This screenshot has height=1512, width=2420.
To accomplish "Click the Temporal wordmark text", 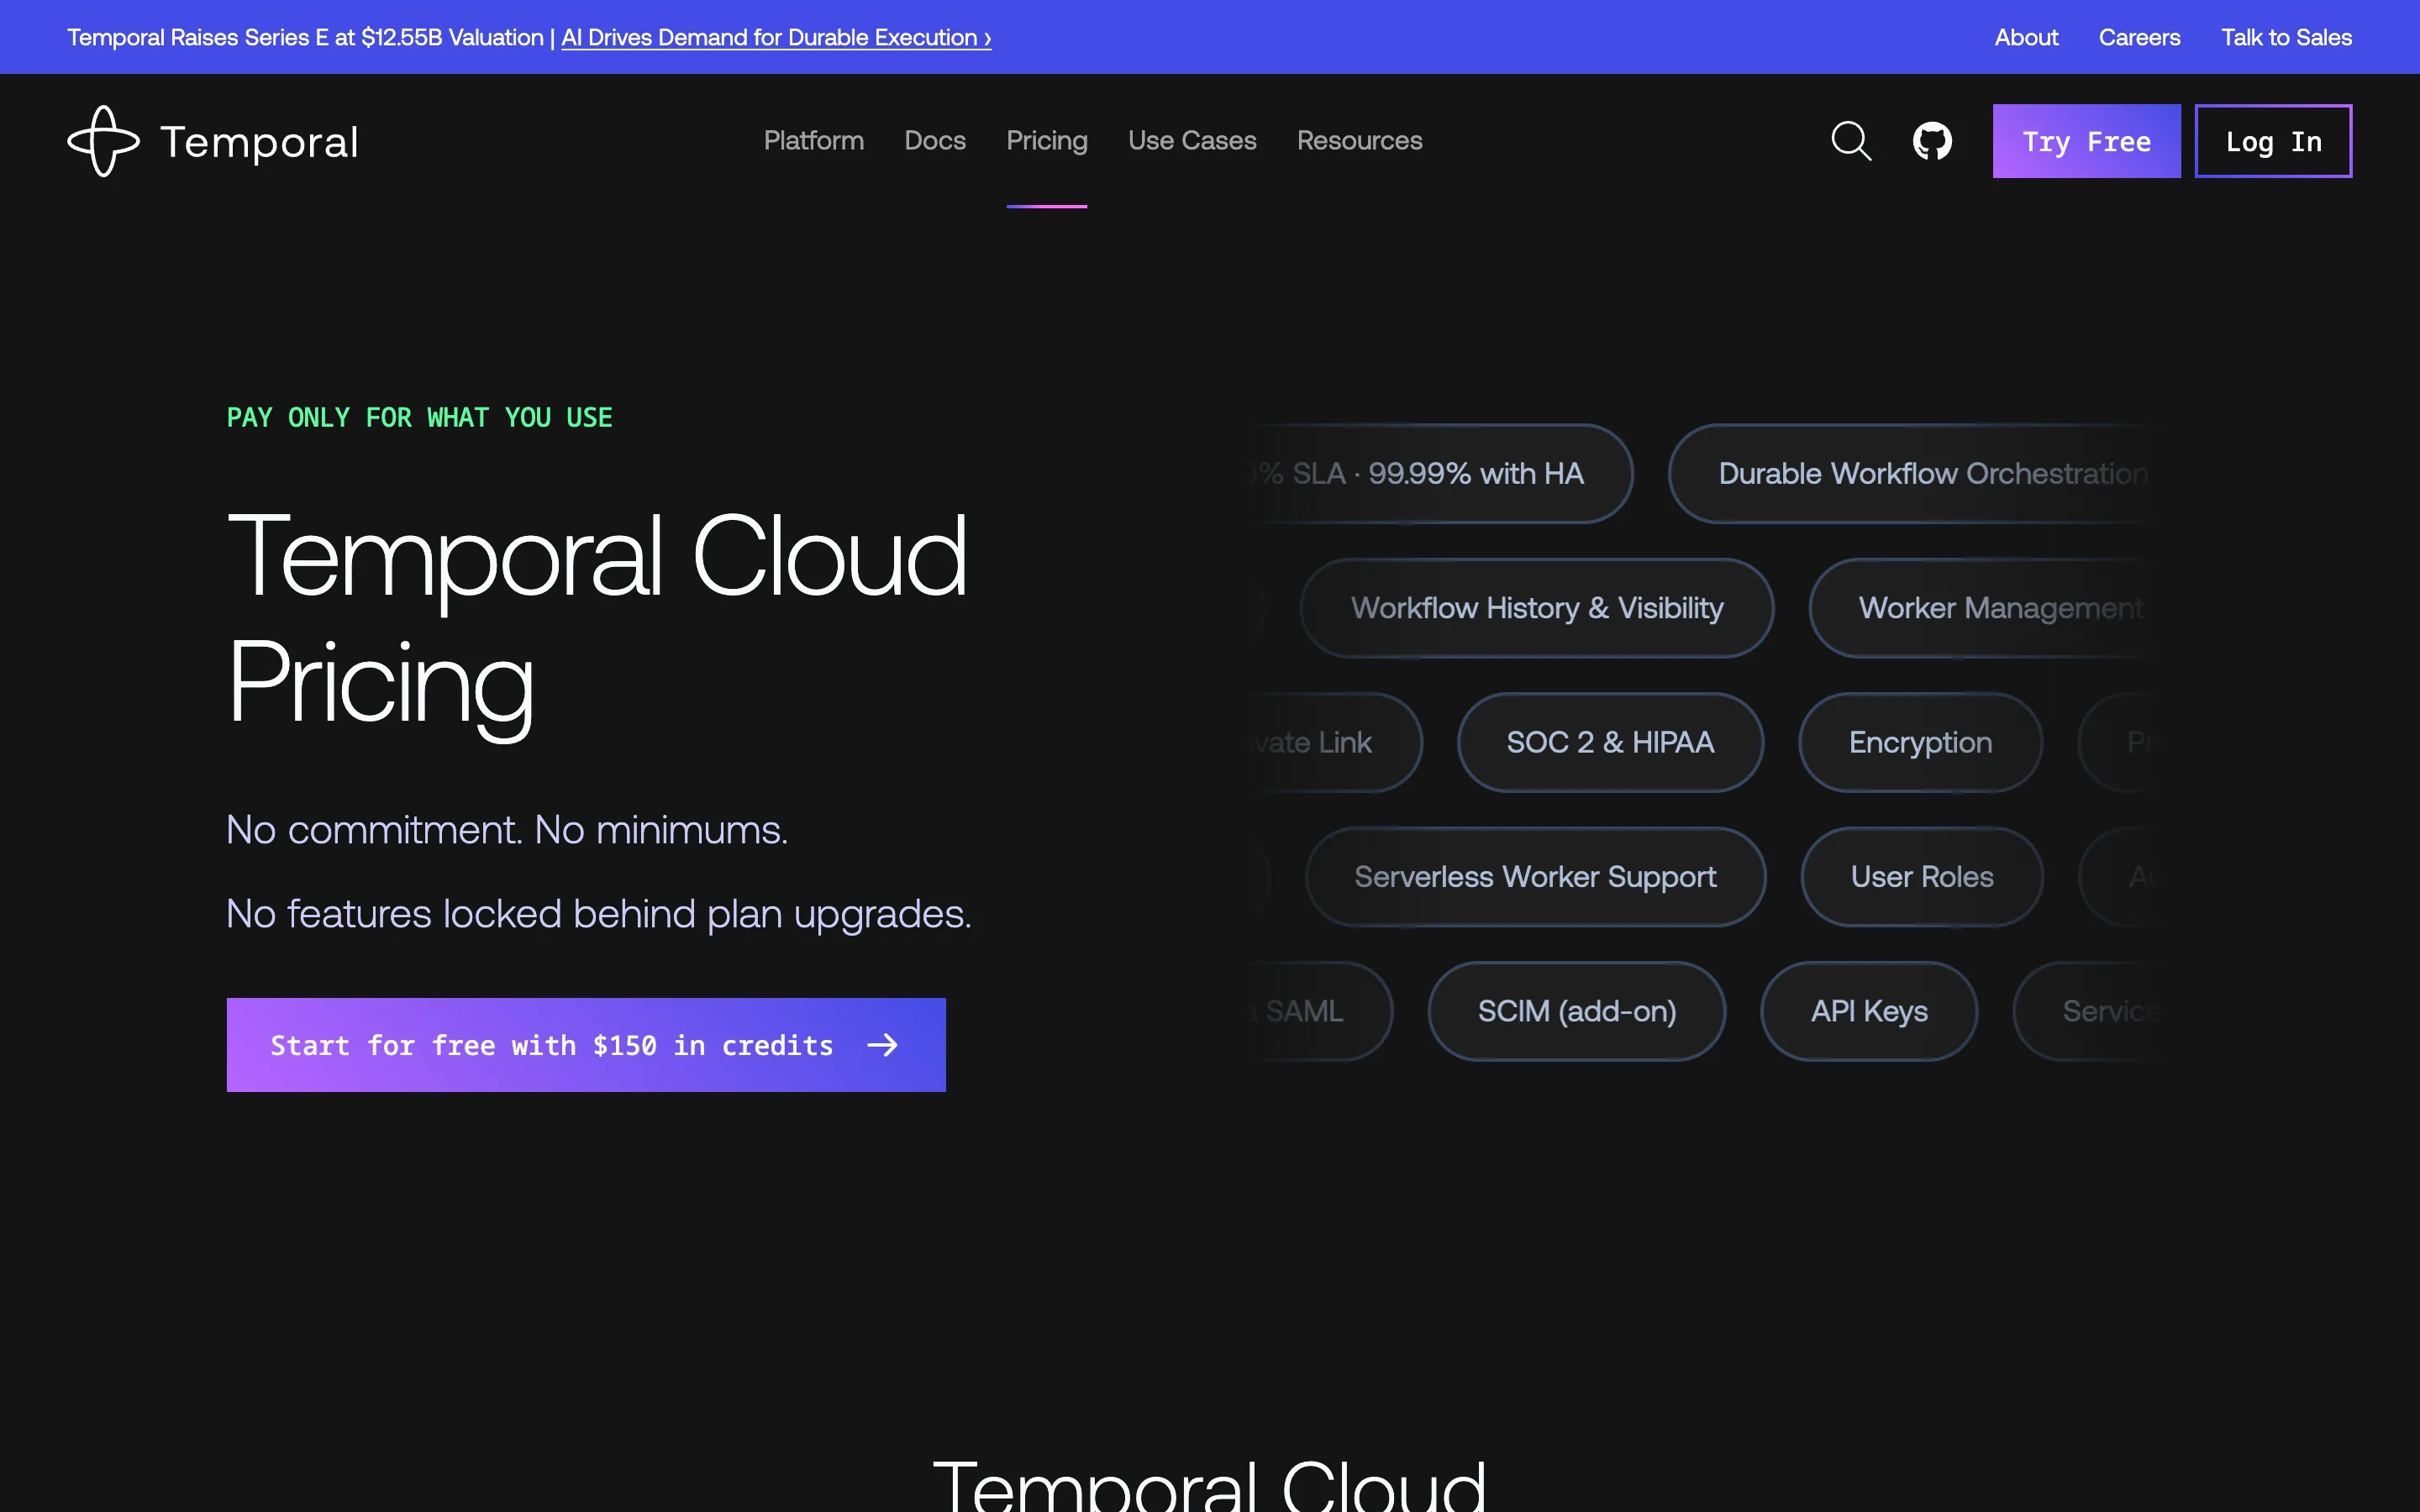I will (x=259, y=142).
